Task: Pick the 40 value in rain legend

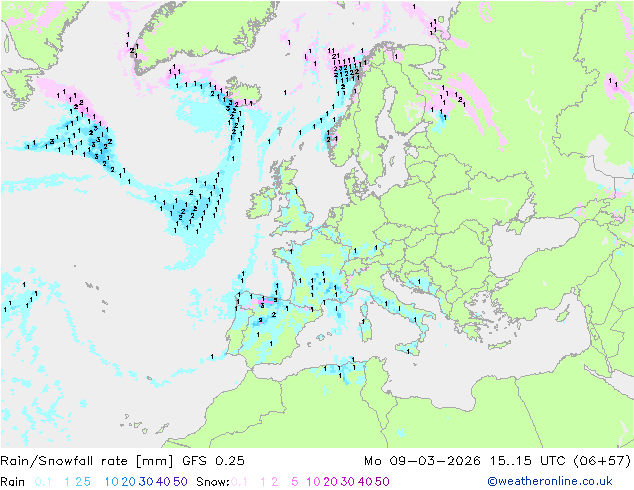Action: [x=163, y=482]
